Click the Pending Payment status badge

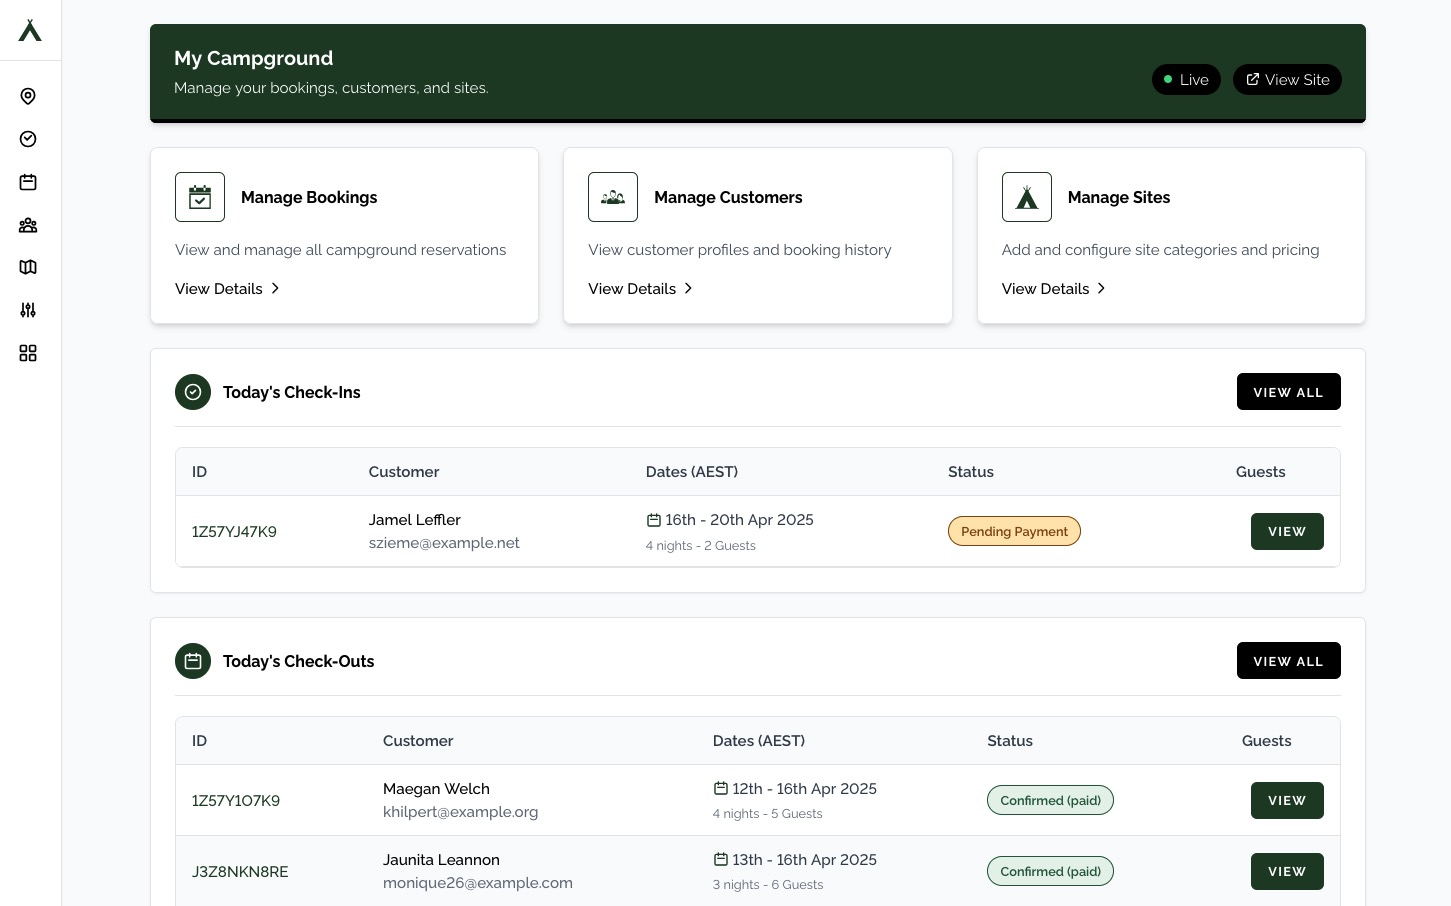1014,531
